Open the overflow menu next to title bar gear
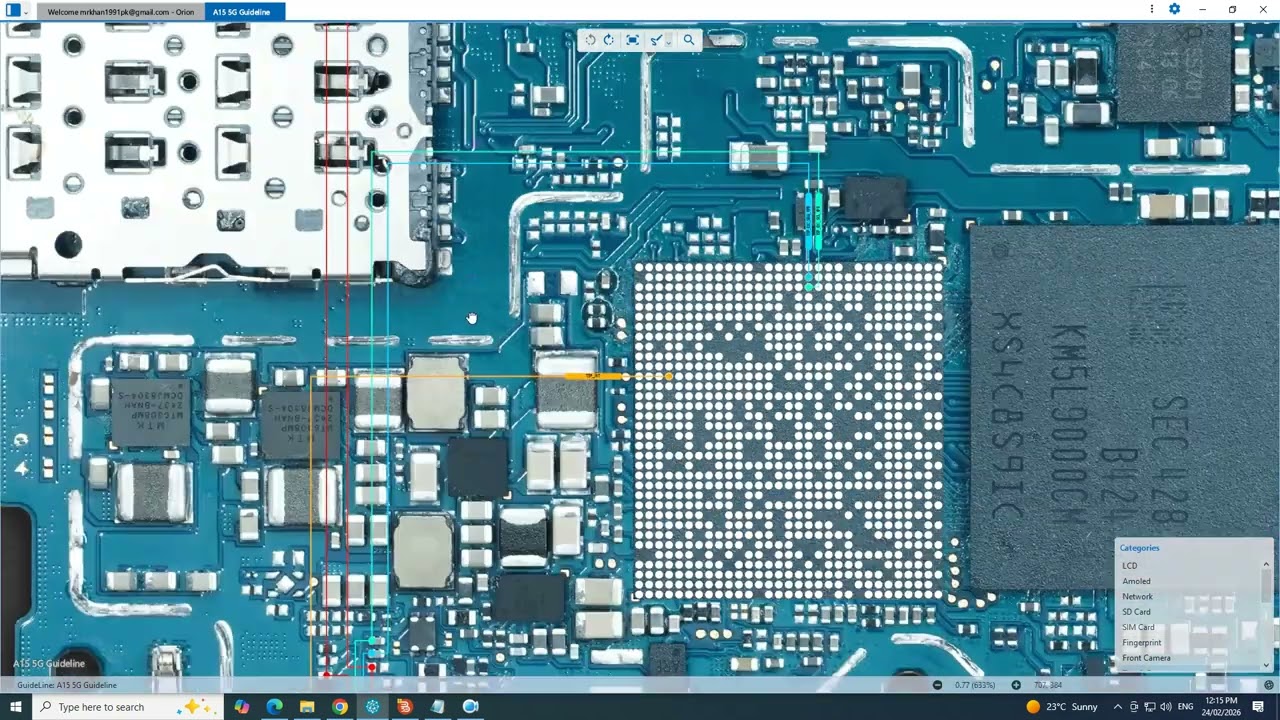1280x720 pixels. pos(1151,9)
